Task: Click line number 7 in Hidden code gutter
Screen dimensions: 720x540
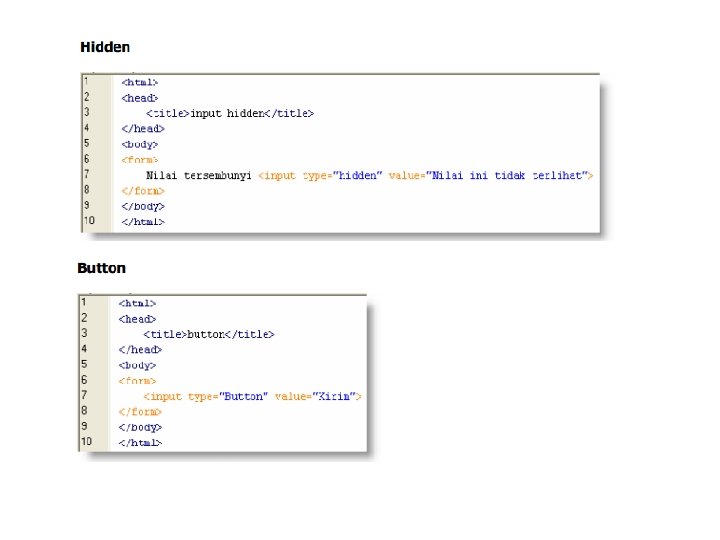Action: (x=86, y=174)
